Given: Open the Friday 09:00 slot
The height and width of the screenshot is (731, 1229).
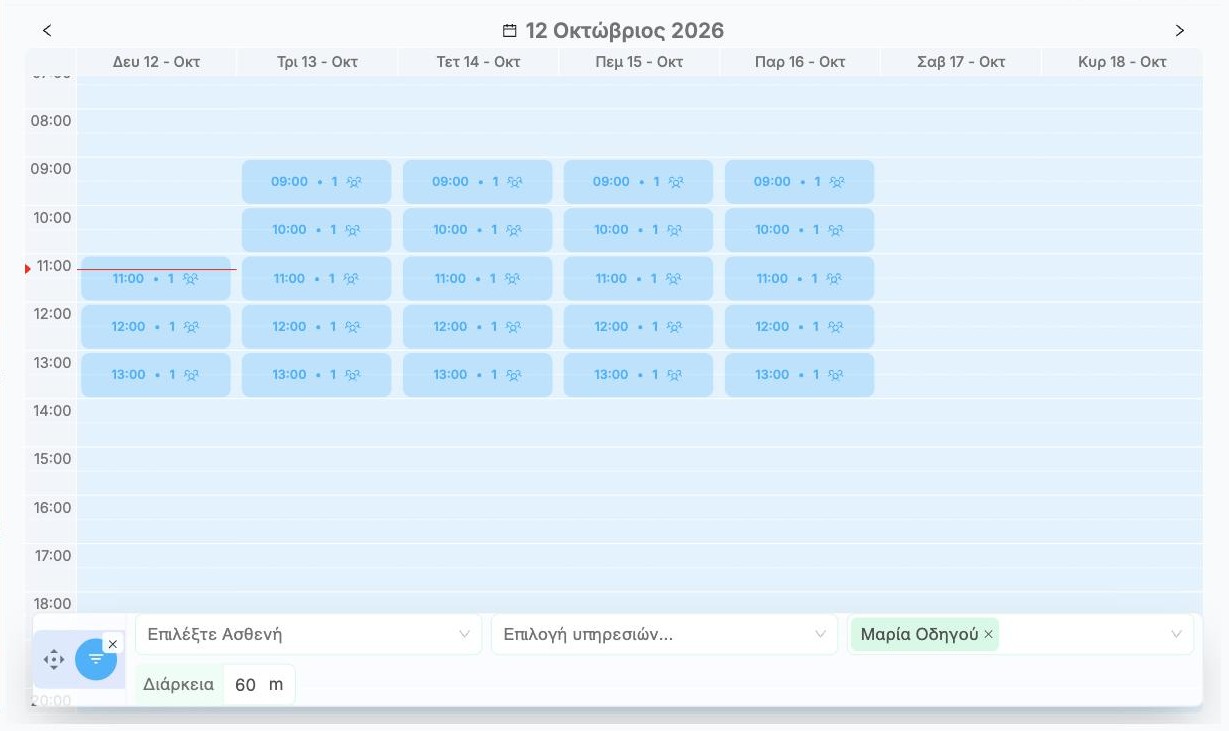Looking at the screenshot, I should tap(800, 182).
